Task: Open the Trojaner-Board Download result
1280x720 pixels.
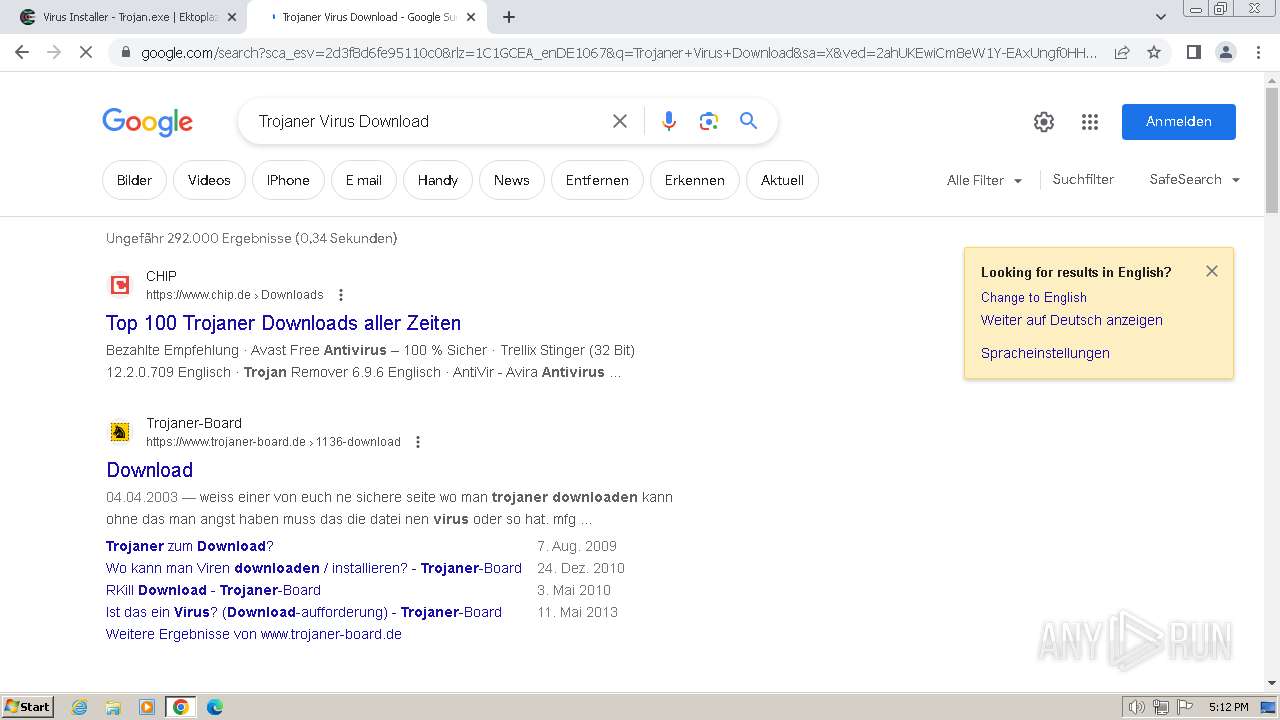Action: [149, 470]
